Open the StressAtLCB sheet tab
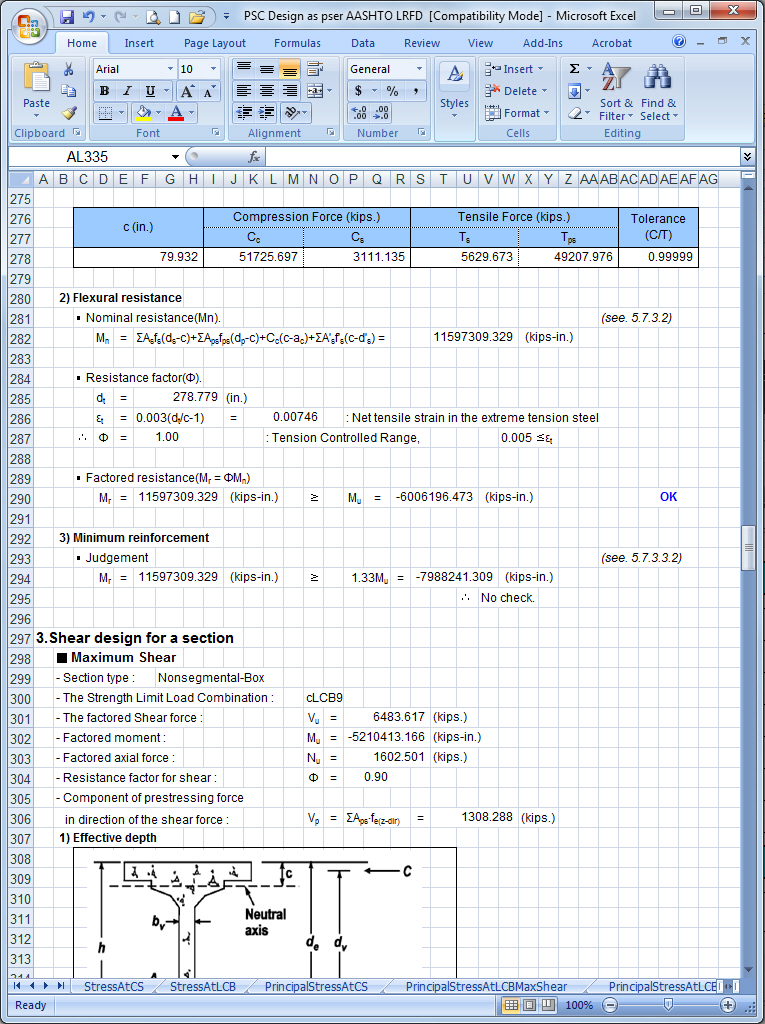The height and width of the screenshot is (1024, 765). pos(202,986)
